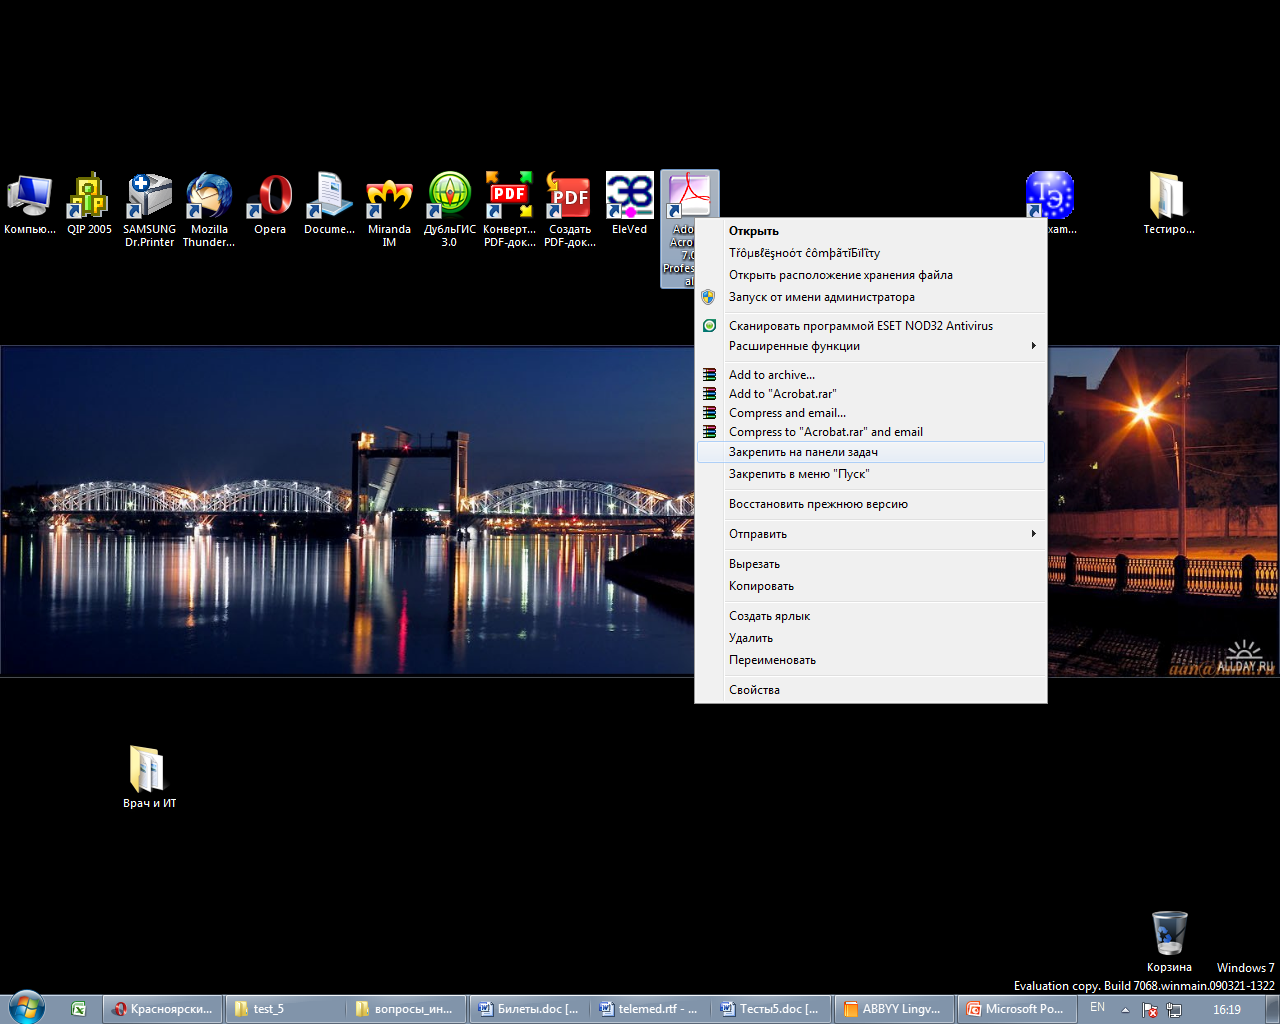Choose Создать ярлык in the context menu

coord(871,616)
